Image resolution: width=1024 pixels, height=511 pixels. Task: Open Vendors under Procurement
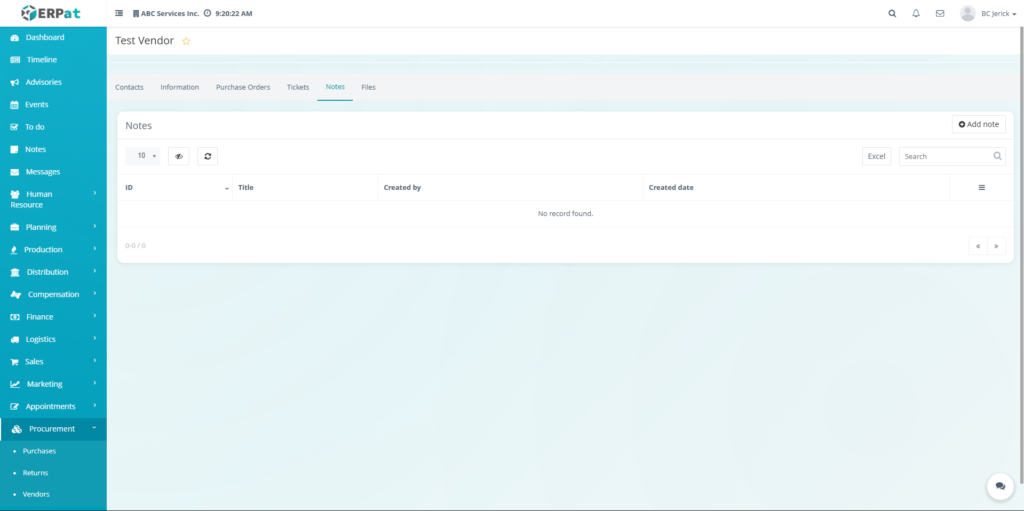tap(36, 494)
